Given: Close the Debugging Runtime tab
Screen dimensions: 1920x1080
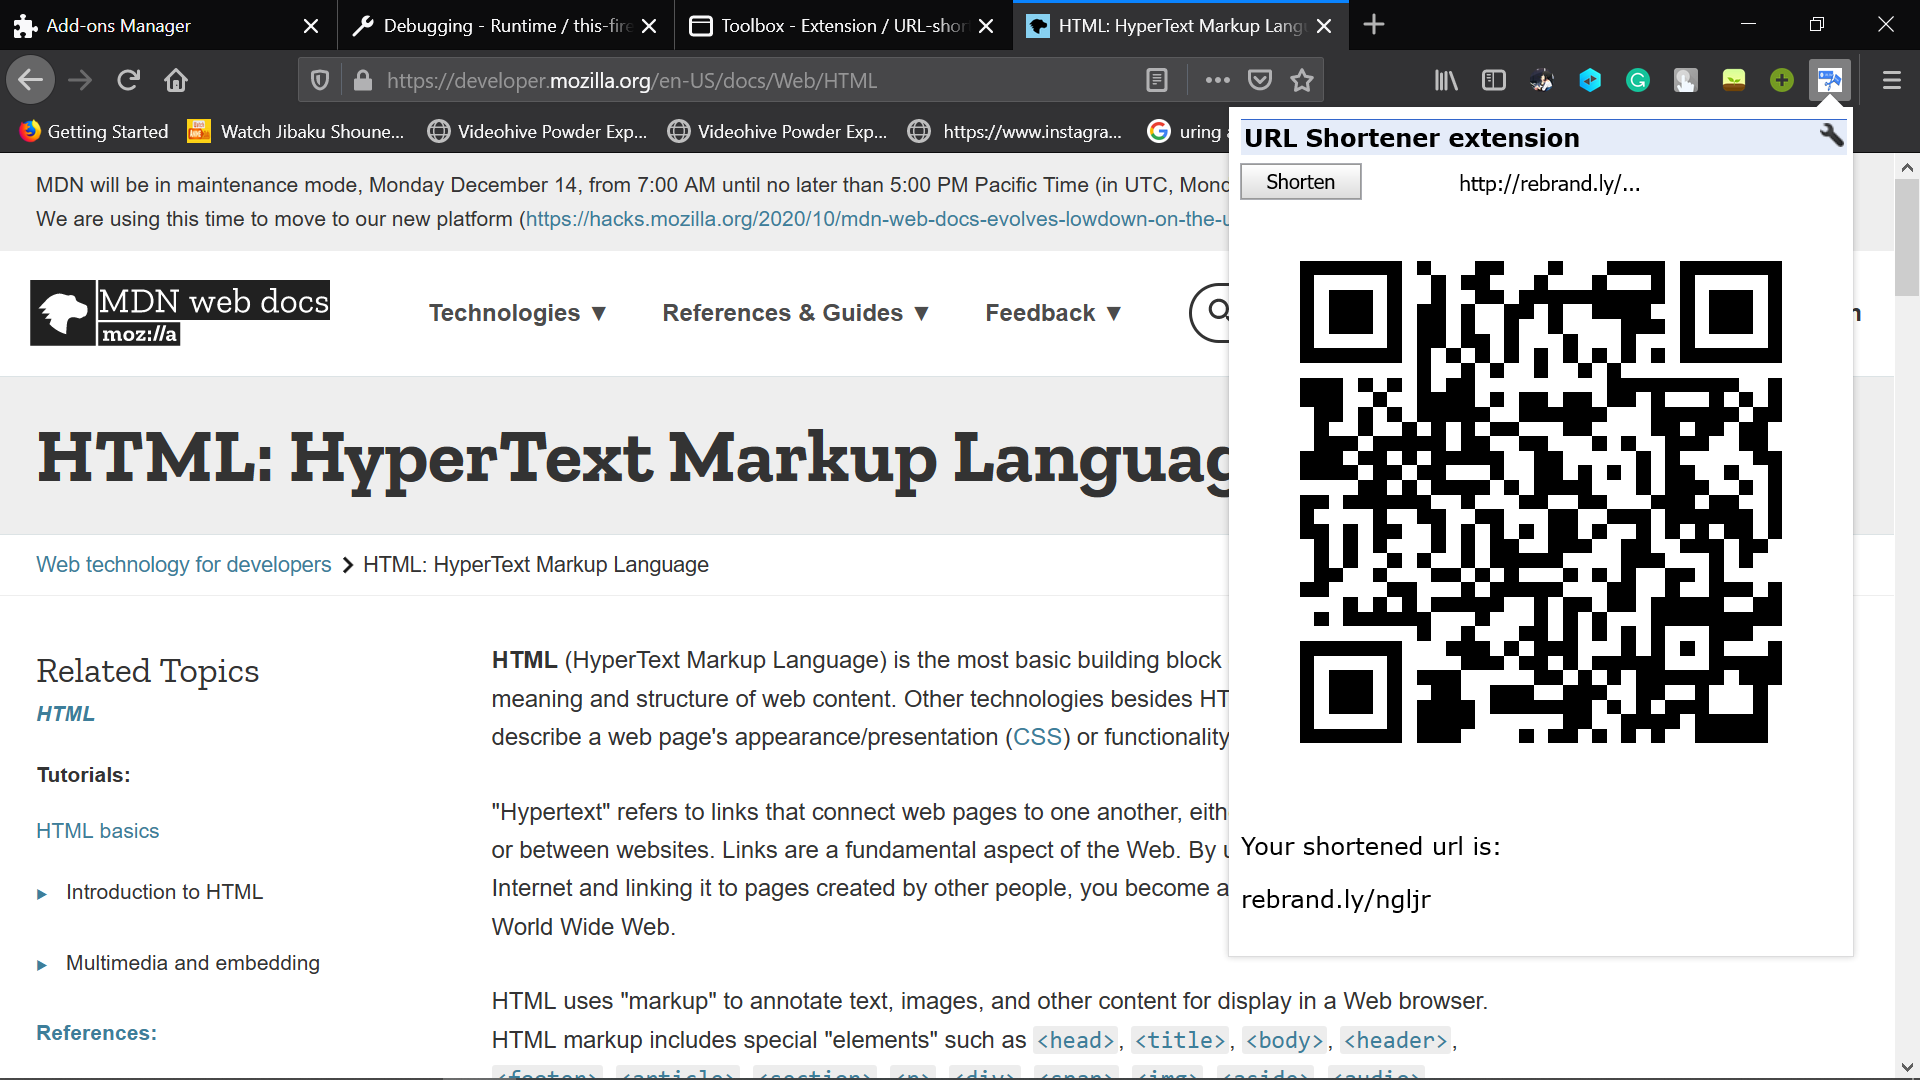Looking at the screenshot, I should pyautogui.click(x=649, y=26).
